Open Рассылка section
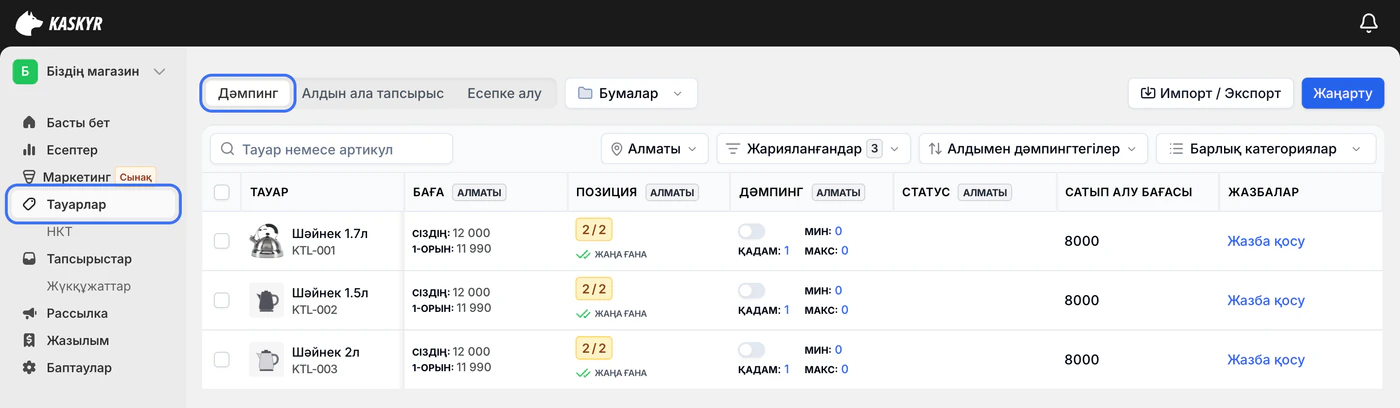 pyautogui.click(x=77, y=313)
